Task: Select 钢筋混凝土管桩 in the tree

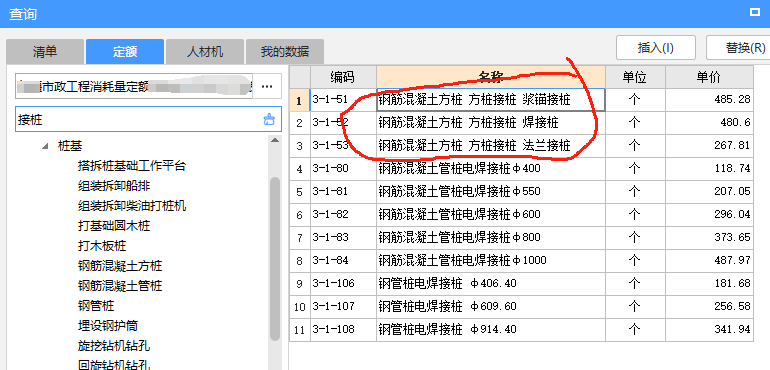Action: coord(120,285)
